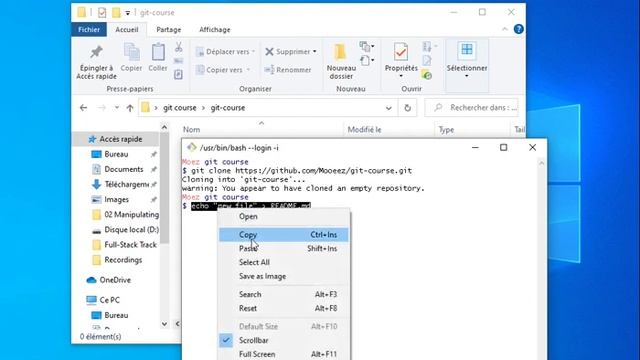Open the 02 Manipulating folder in sidebar
Screen dimensions: 640x360
[x=125, y=215]
